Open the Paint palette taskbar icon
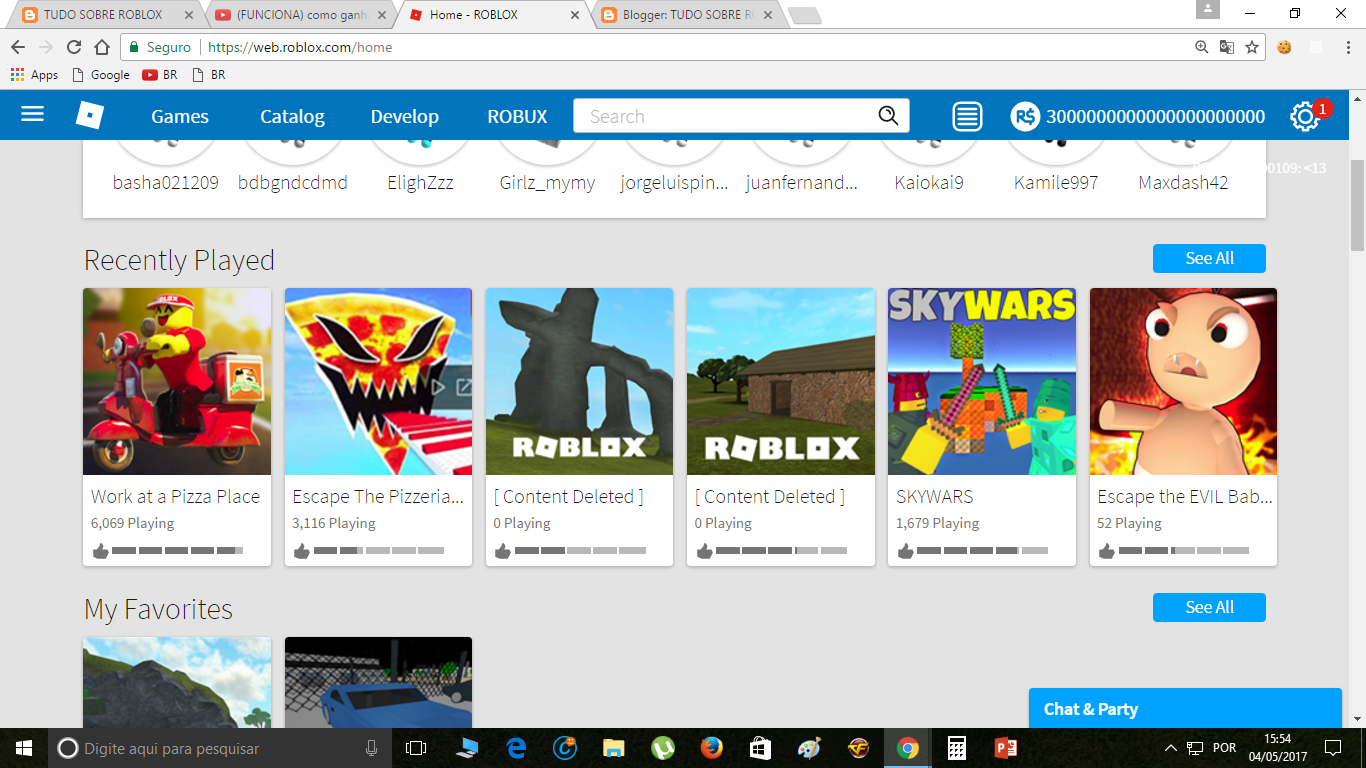 point(809,748)
